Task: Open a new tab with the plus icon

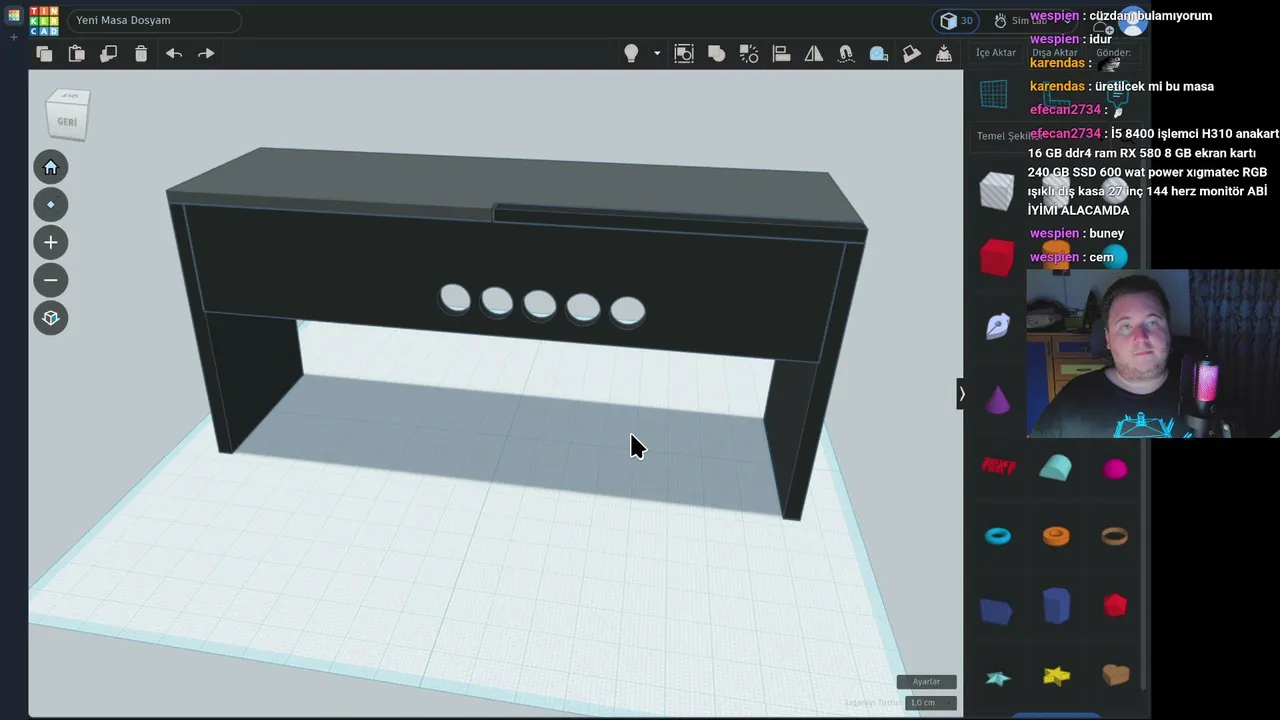Action: click(14, 38)
